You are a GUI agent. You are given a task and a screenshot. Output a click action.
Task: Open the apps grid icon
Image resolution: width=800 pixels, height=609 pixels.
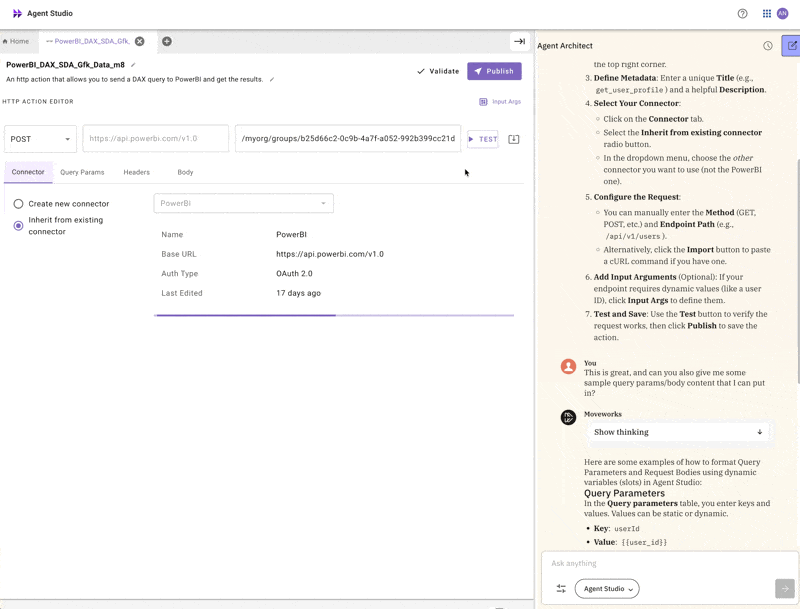[x=766, y=14]
